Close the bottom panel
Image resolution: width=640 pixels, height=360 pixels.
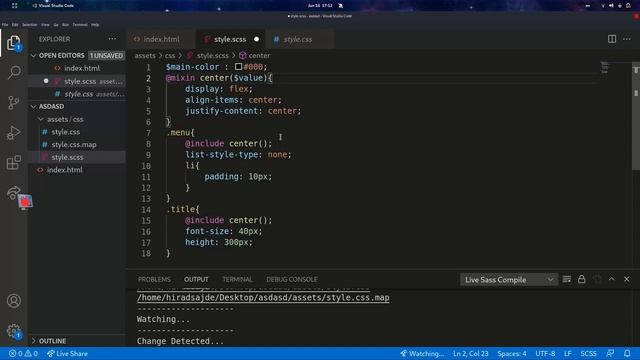(627, 279)
